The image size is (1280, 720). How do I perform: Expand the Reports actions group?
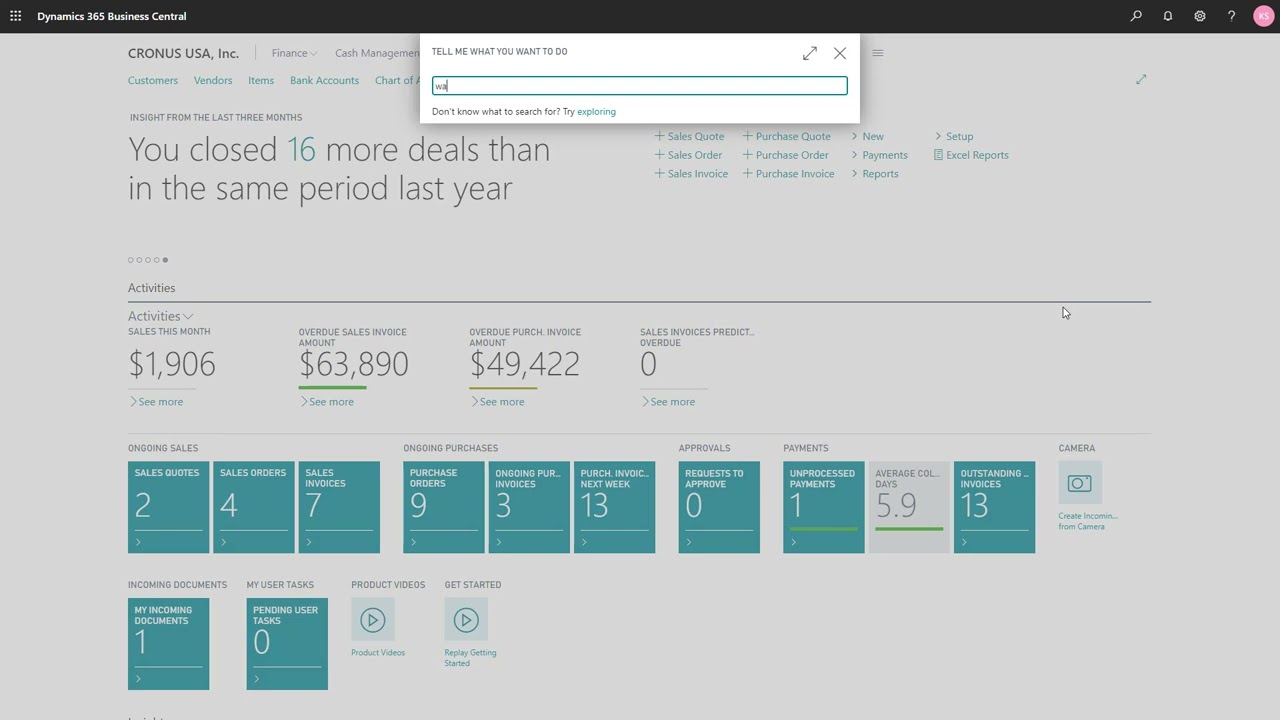click(x=875, y=174)
